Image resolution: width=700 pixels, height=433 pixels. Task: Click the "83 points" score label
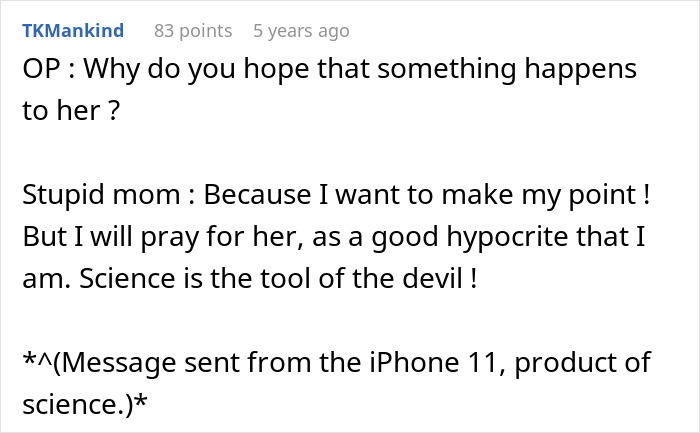click(192, 31)
